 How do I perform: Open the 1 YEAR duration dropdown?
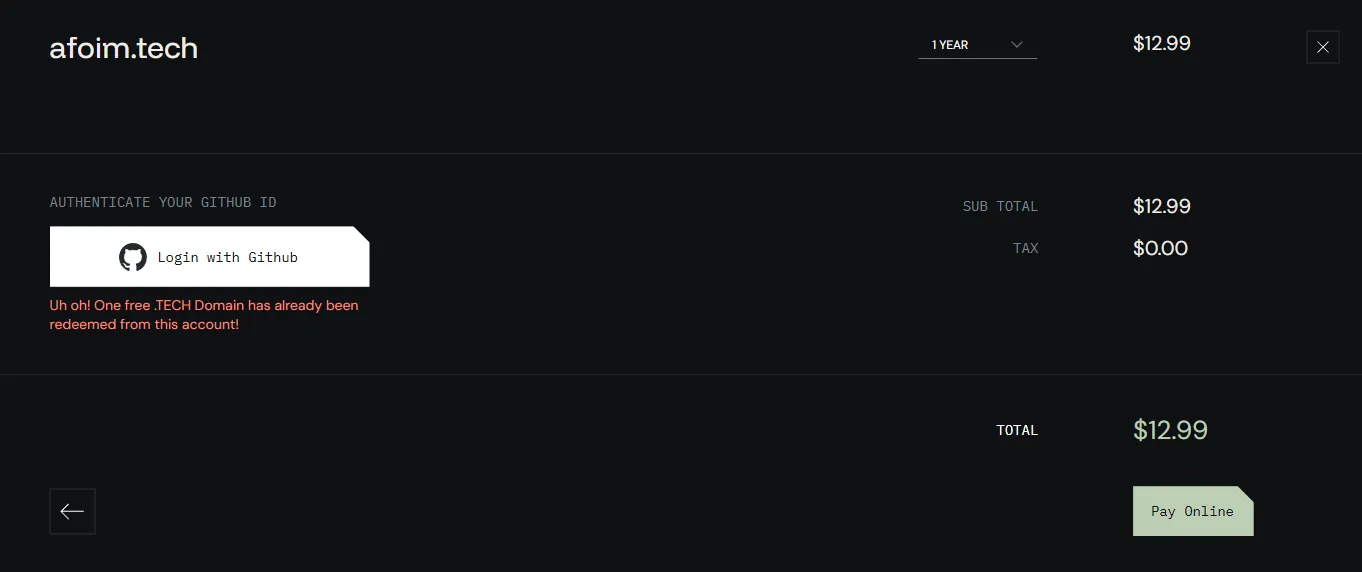[978, 45]
